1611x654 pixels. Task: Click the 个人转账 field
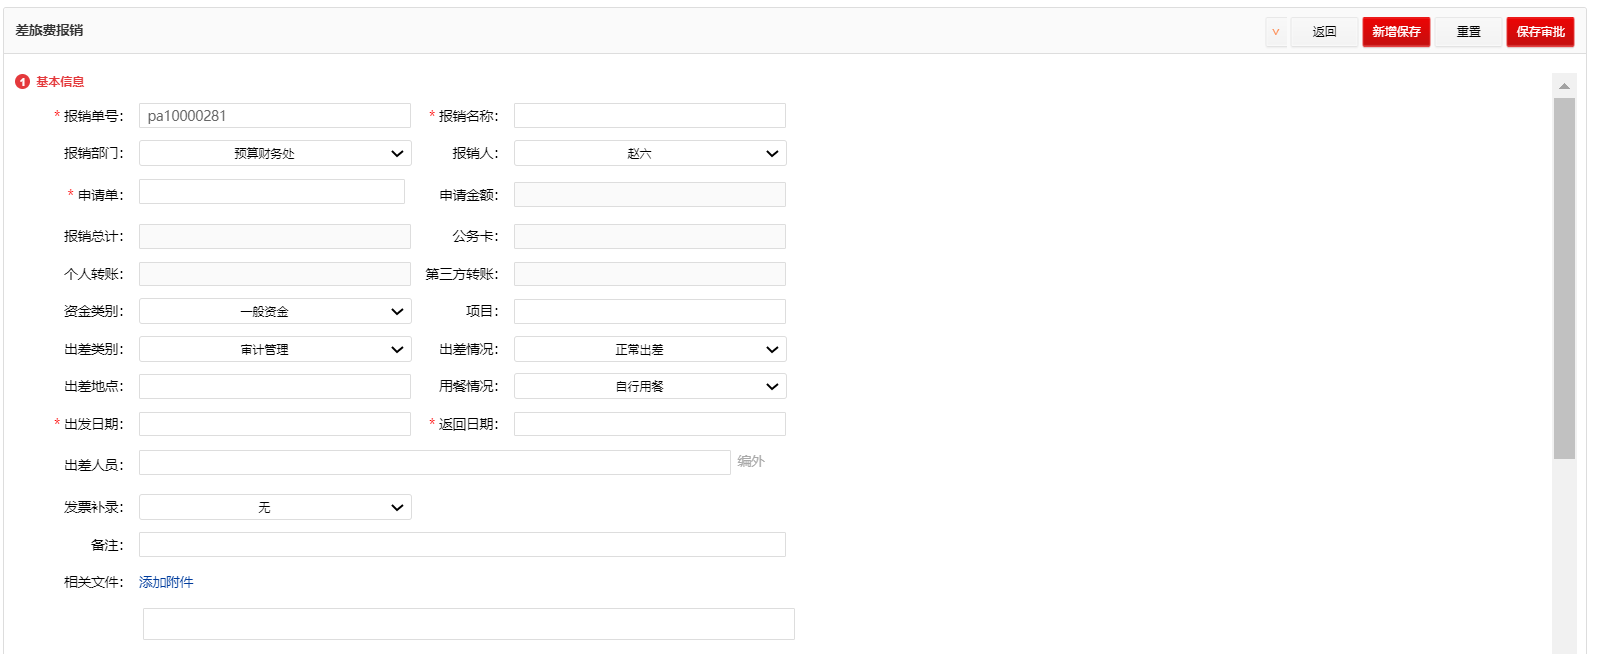[x=275, y=274]
